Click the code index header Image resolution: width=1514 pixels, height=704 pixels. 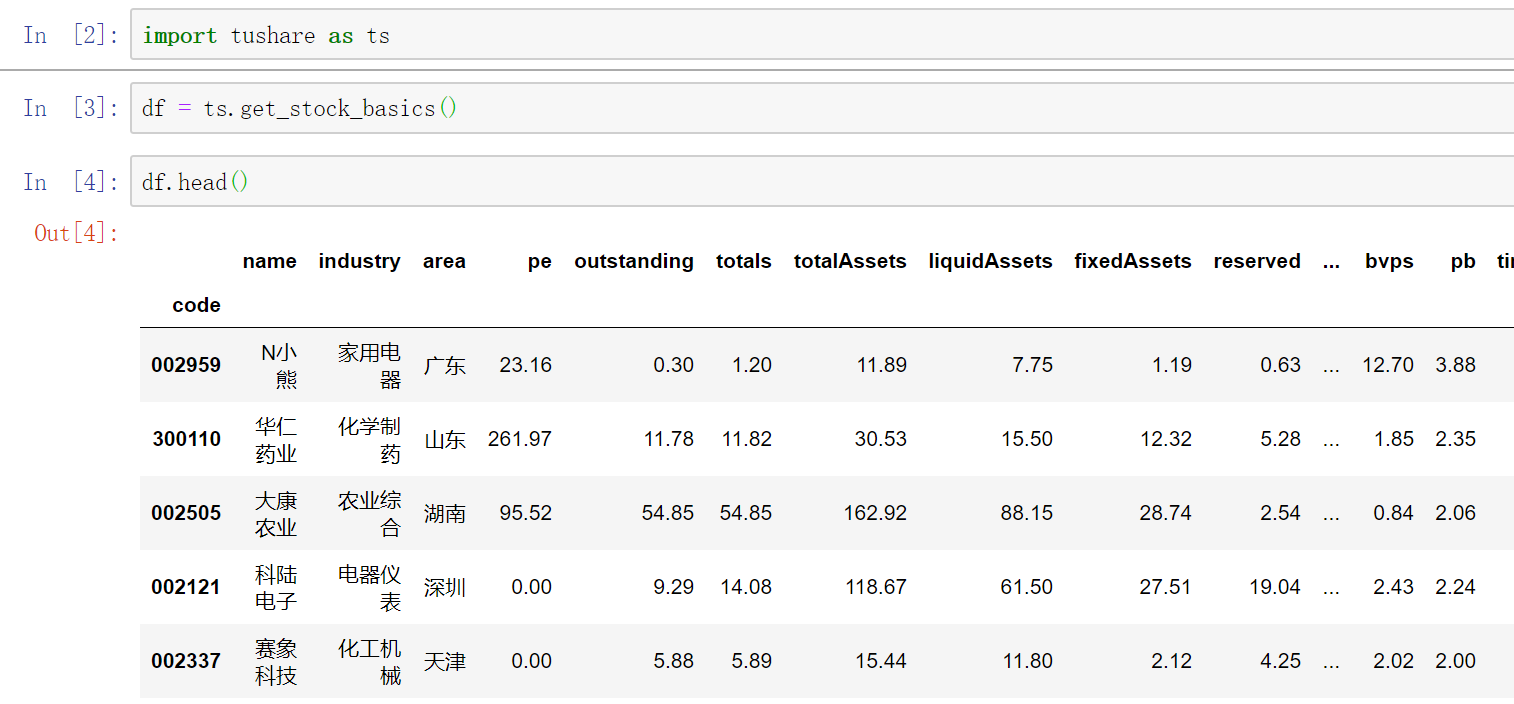[x=196, y=305]
